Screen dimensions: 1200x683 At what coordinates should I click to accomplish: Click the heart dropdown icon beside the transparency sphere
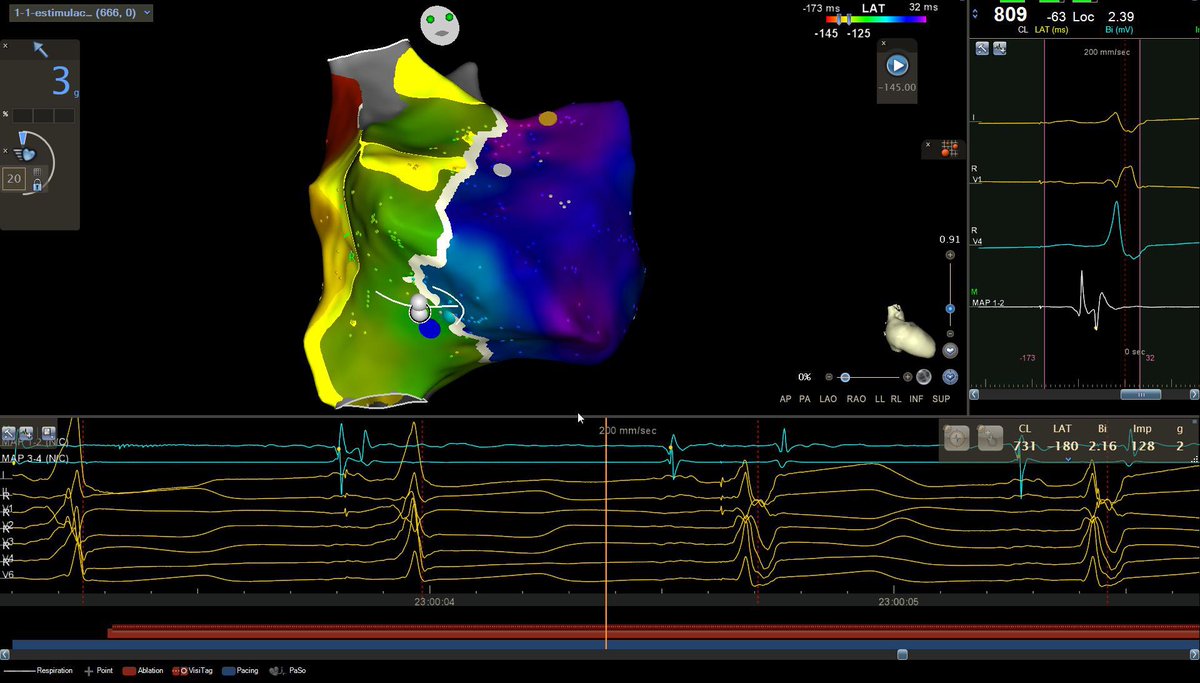(x=950, y=377)
